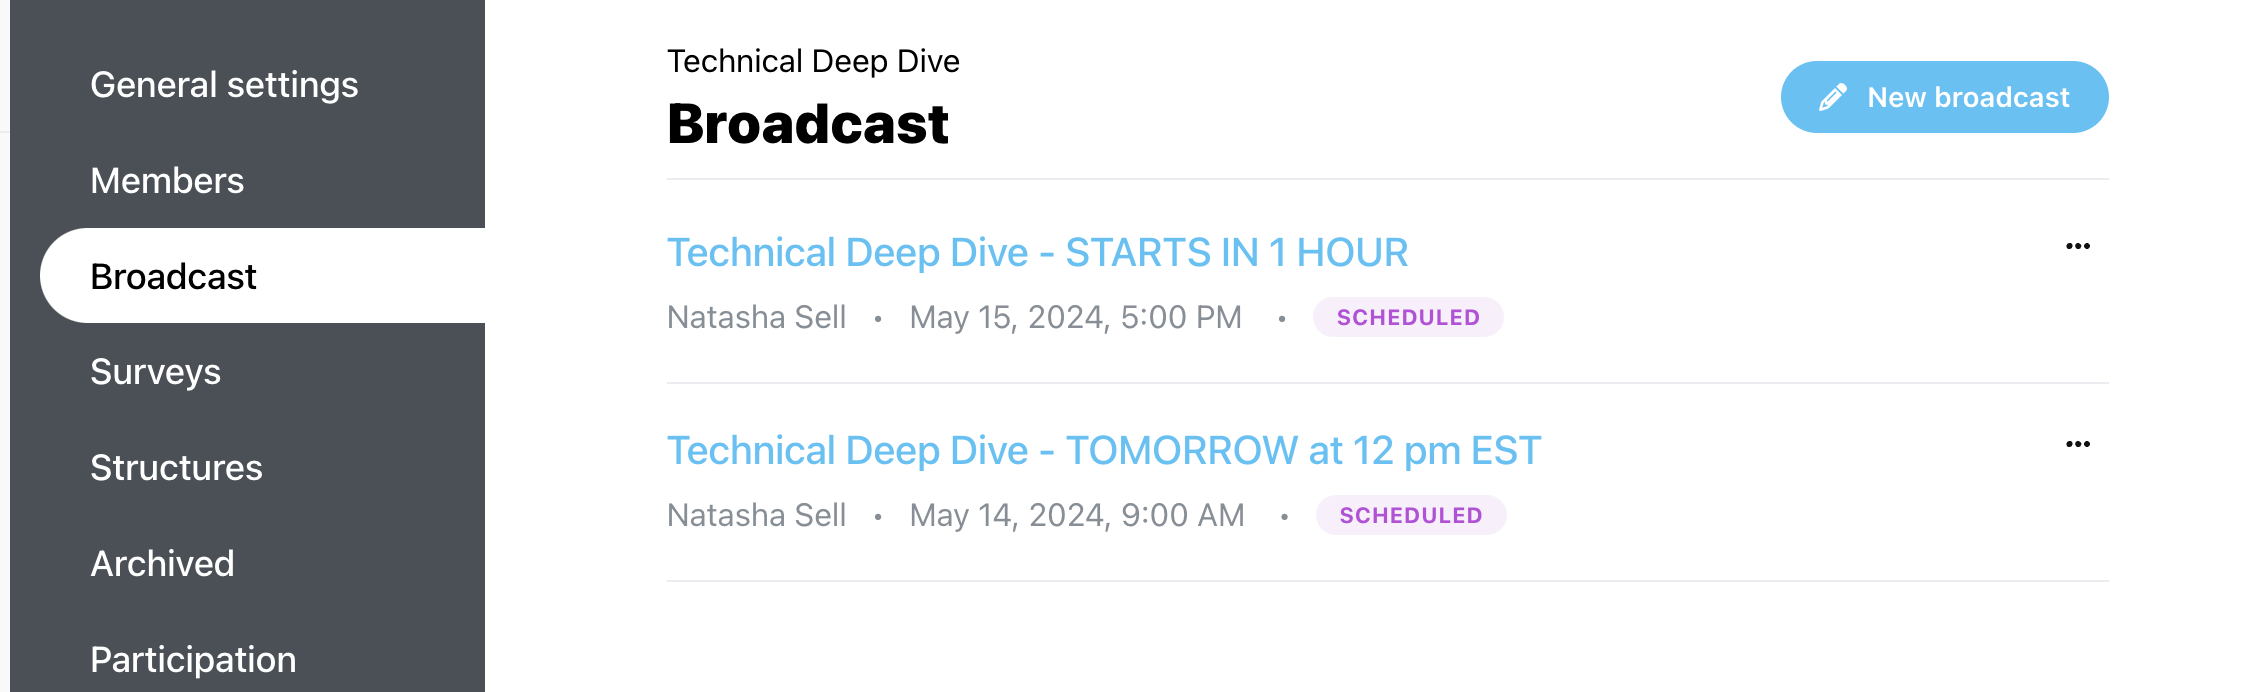Viewport: 2250px width, 692px height.
Task: Click SCHEDULED badge on May 14 broadcast
Action: pyautogui.click(x=1411, y=515)
